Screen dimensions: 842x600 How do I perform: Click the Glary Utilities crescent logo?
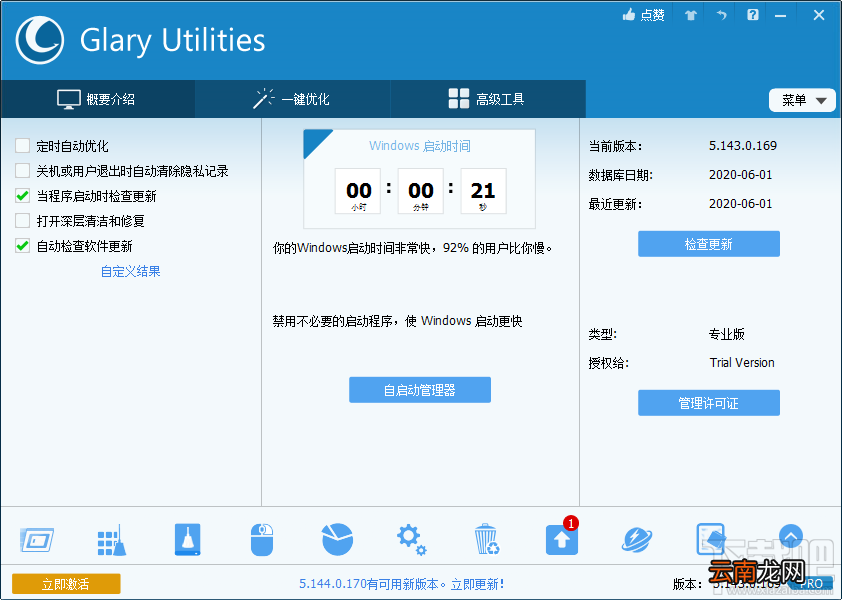point(40,40)
